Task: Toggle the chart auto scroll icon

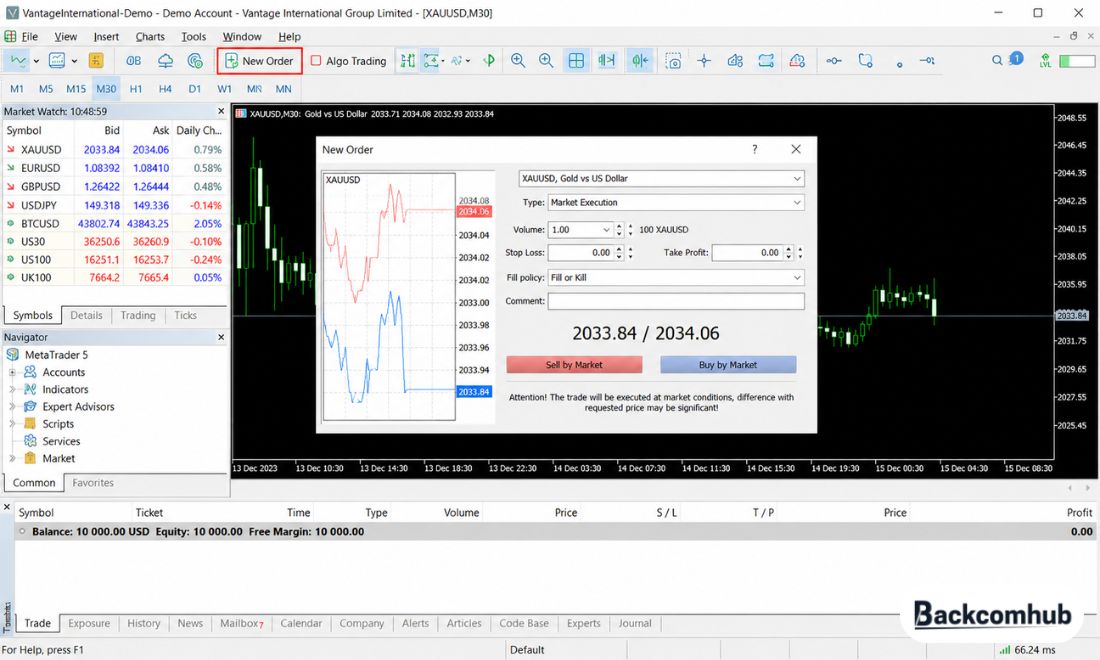Action: (607, 61)
